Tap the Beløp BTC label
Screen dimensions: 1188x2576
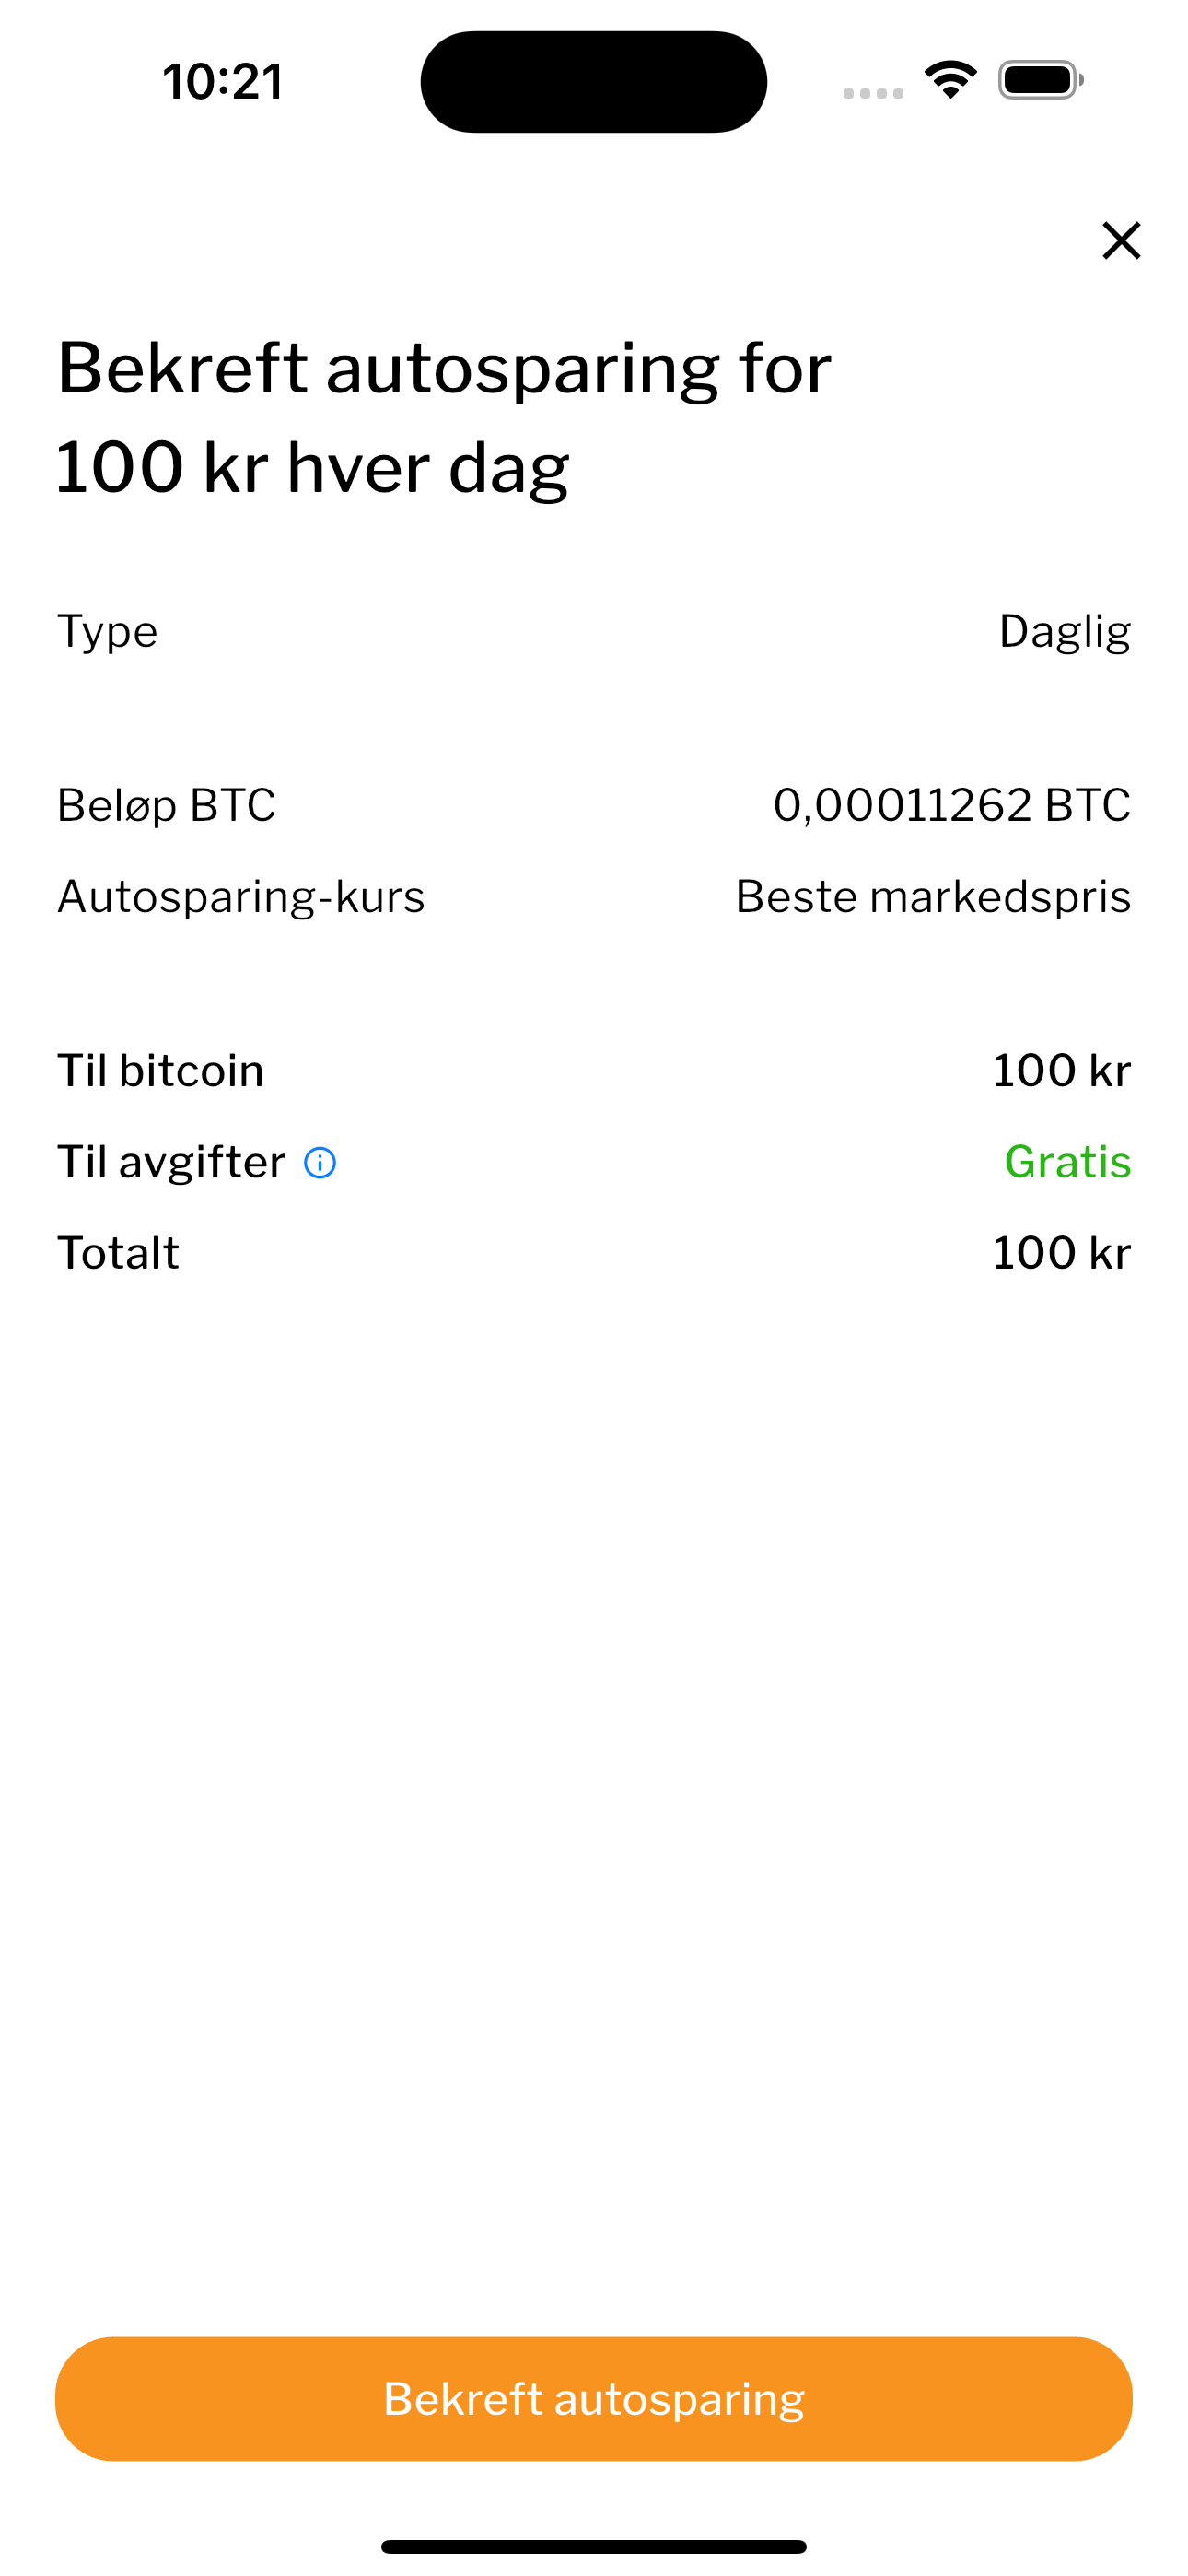coord(166,805)
